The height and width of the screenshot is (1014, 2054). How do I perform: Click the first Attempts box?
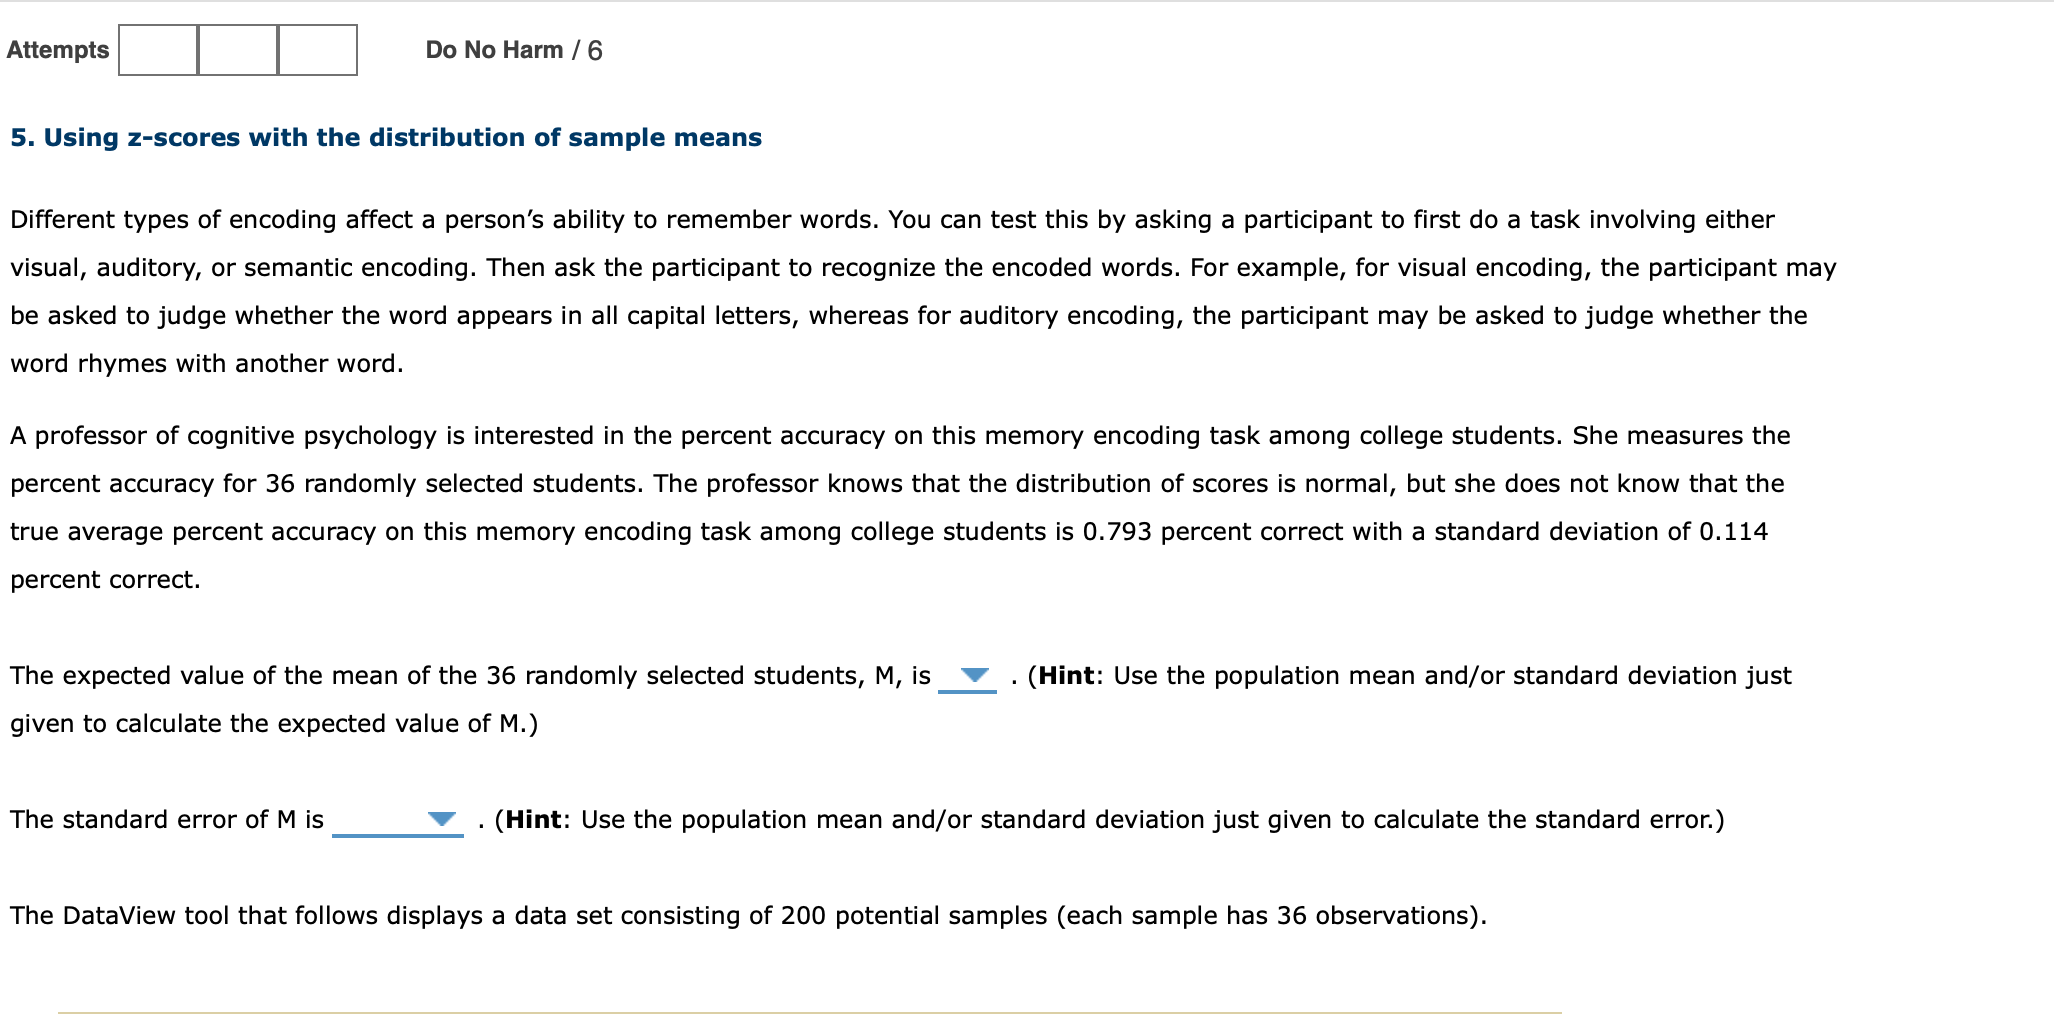click(x=156, y=48)
